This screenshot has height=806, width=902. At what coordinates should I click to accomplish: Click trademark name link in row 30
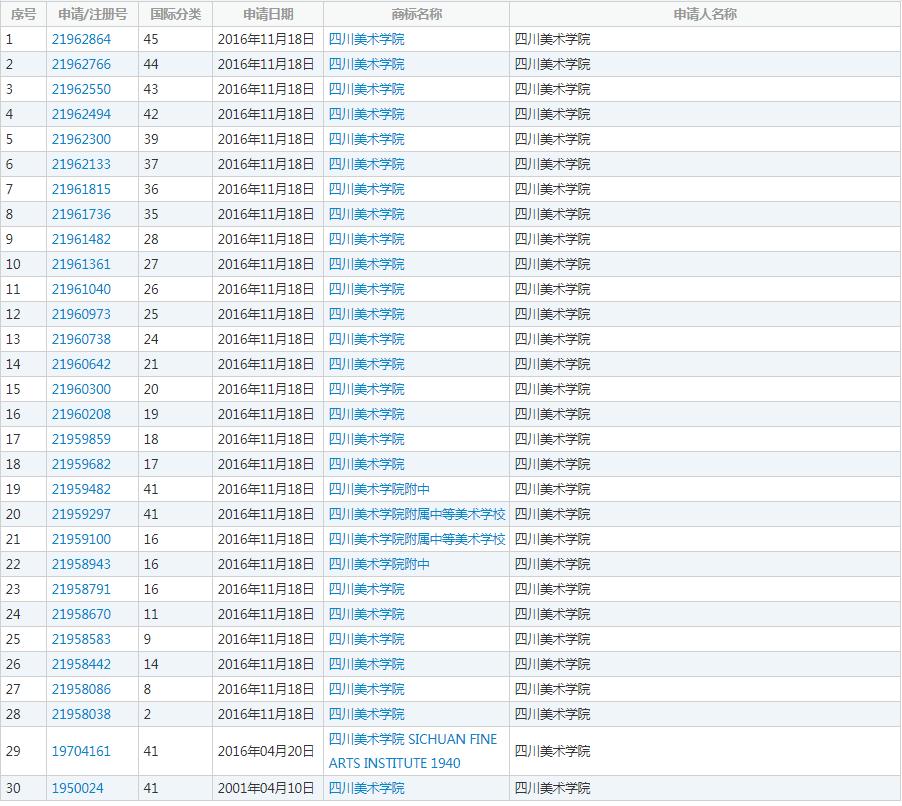pyautogui.click(x=366, y=789)
